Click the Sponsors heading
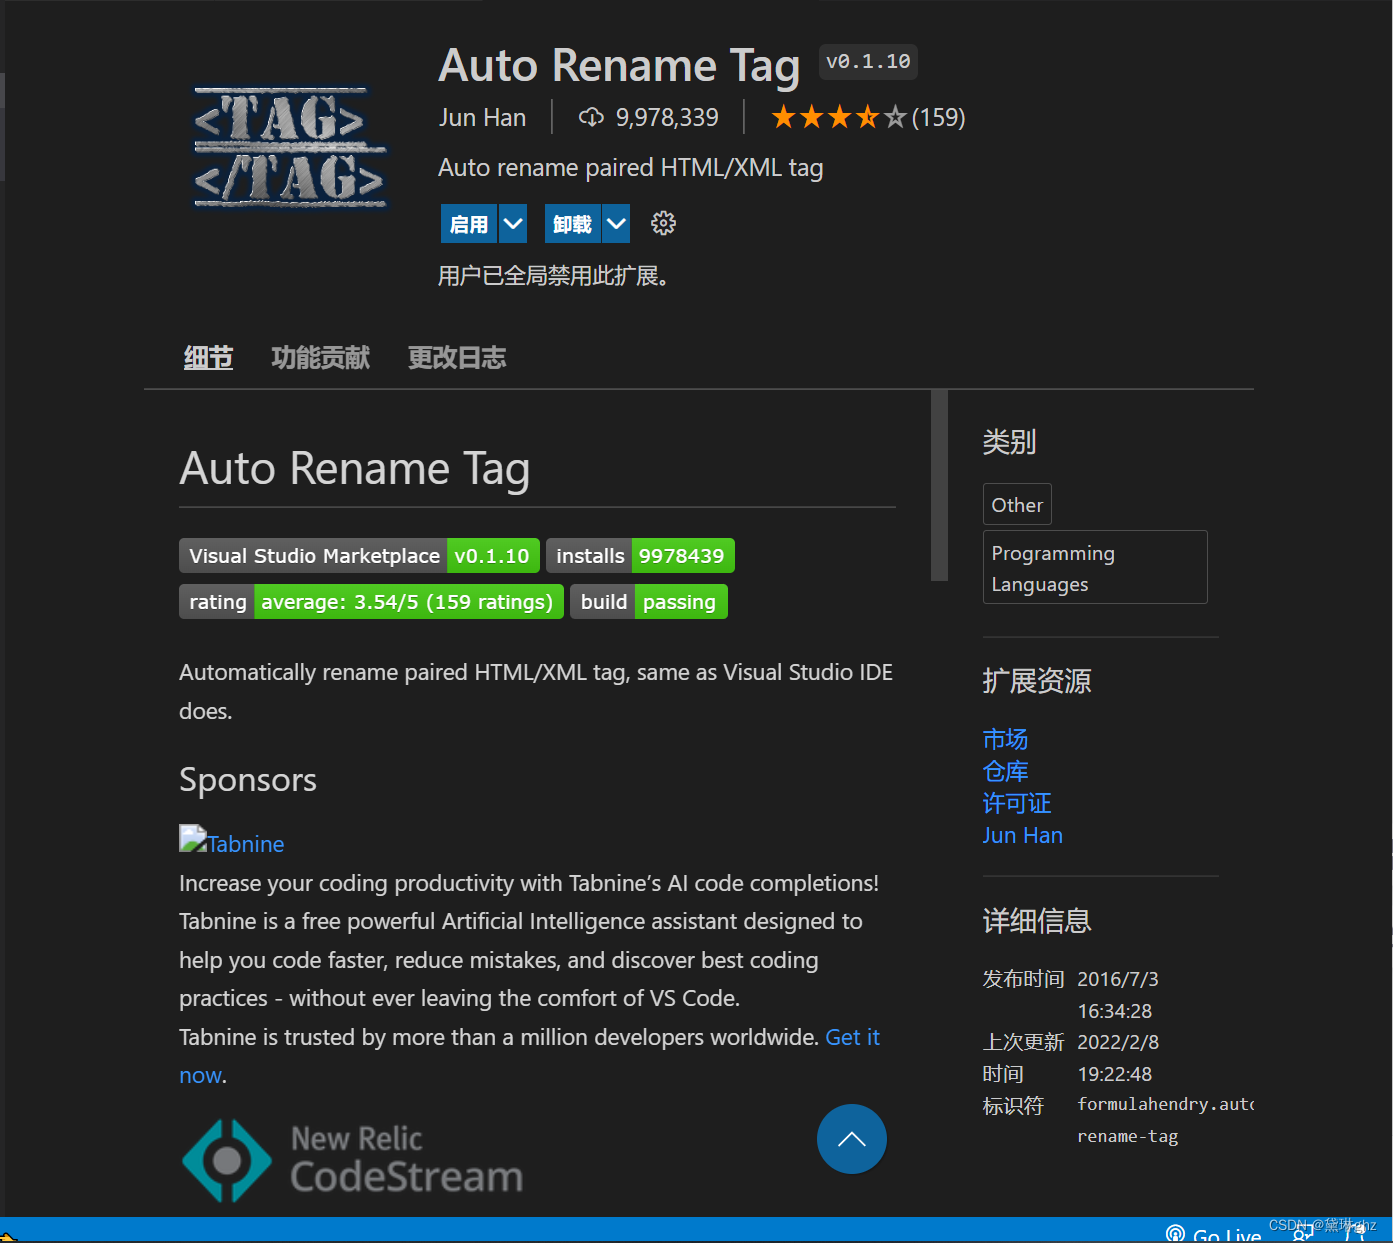 (x=248, y=780)
